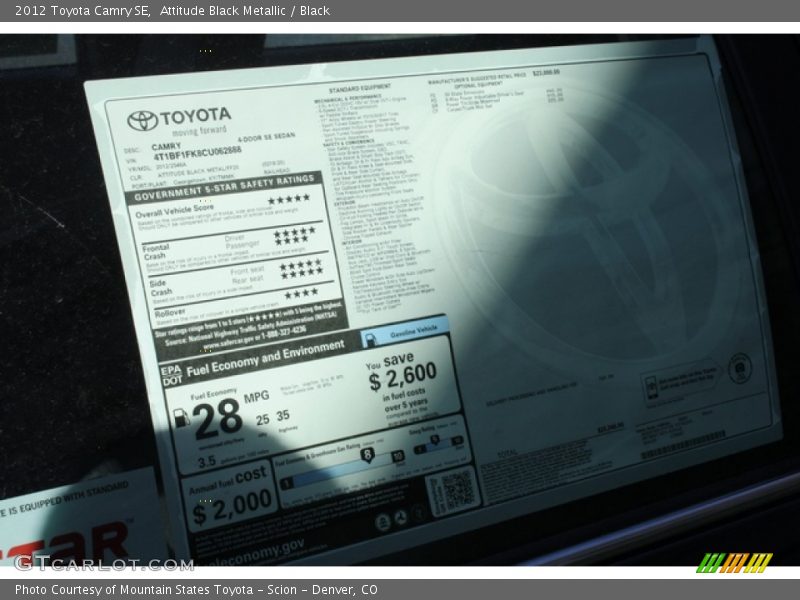
Task: Click the striped color logo bottom right
Action: 734,563
